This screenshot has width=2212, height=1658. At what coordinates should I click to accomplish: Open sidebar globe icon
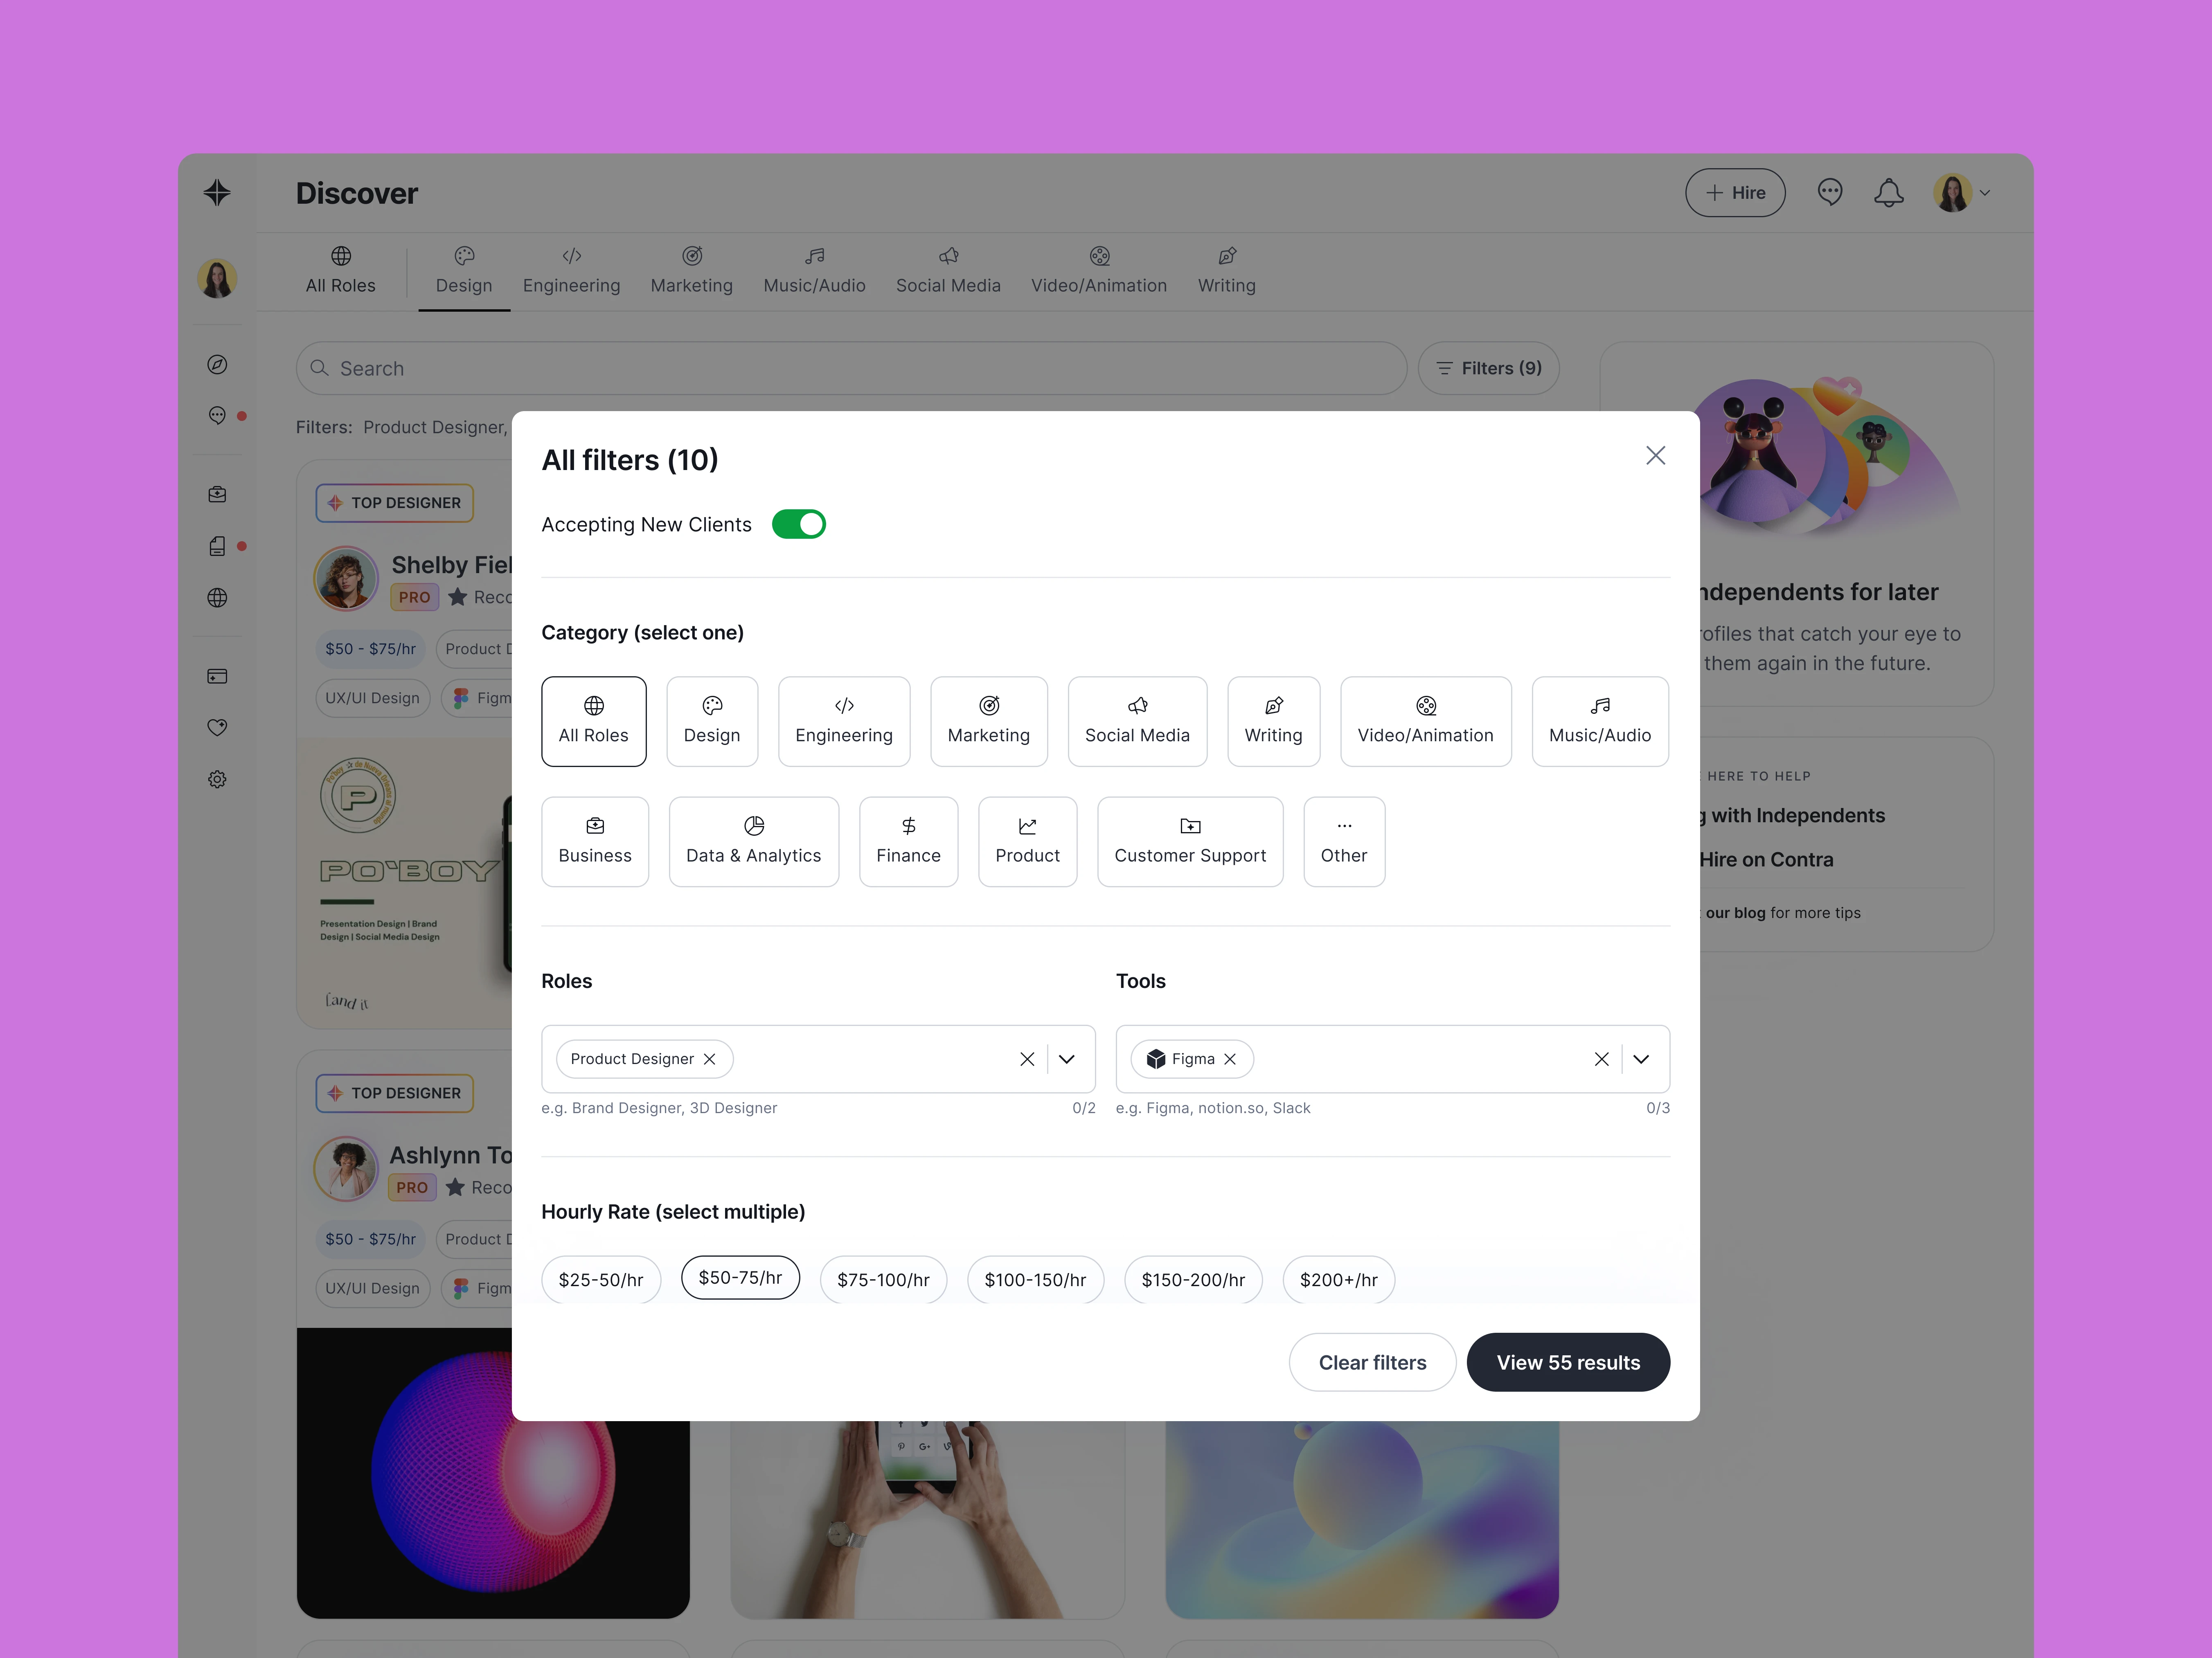(x=217, y=598)
